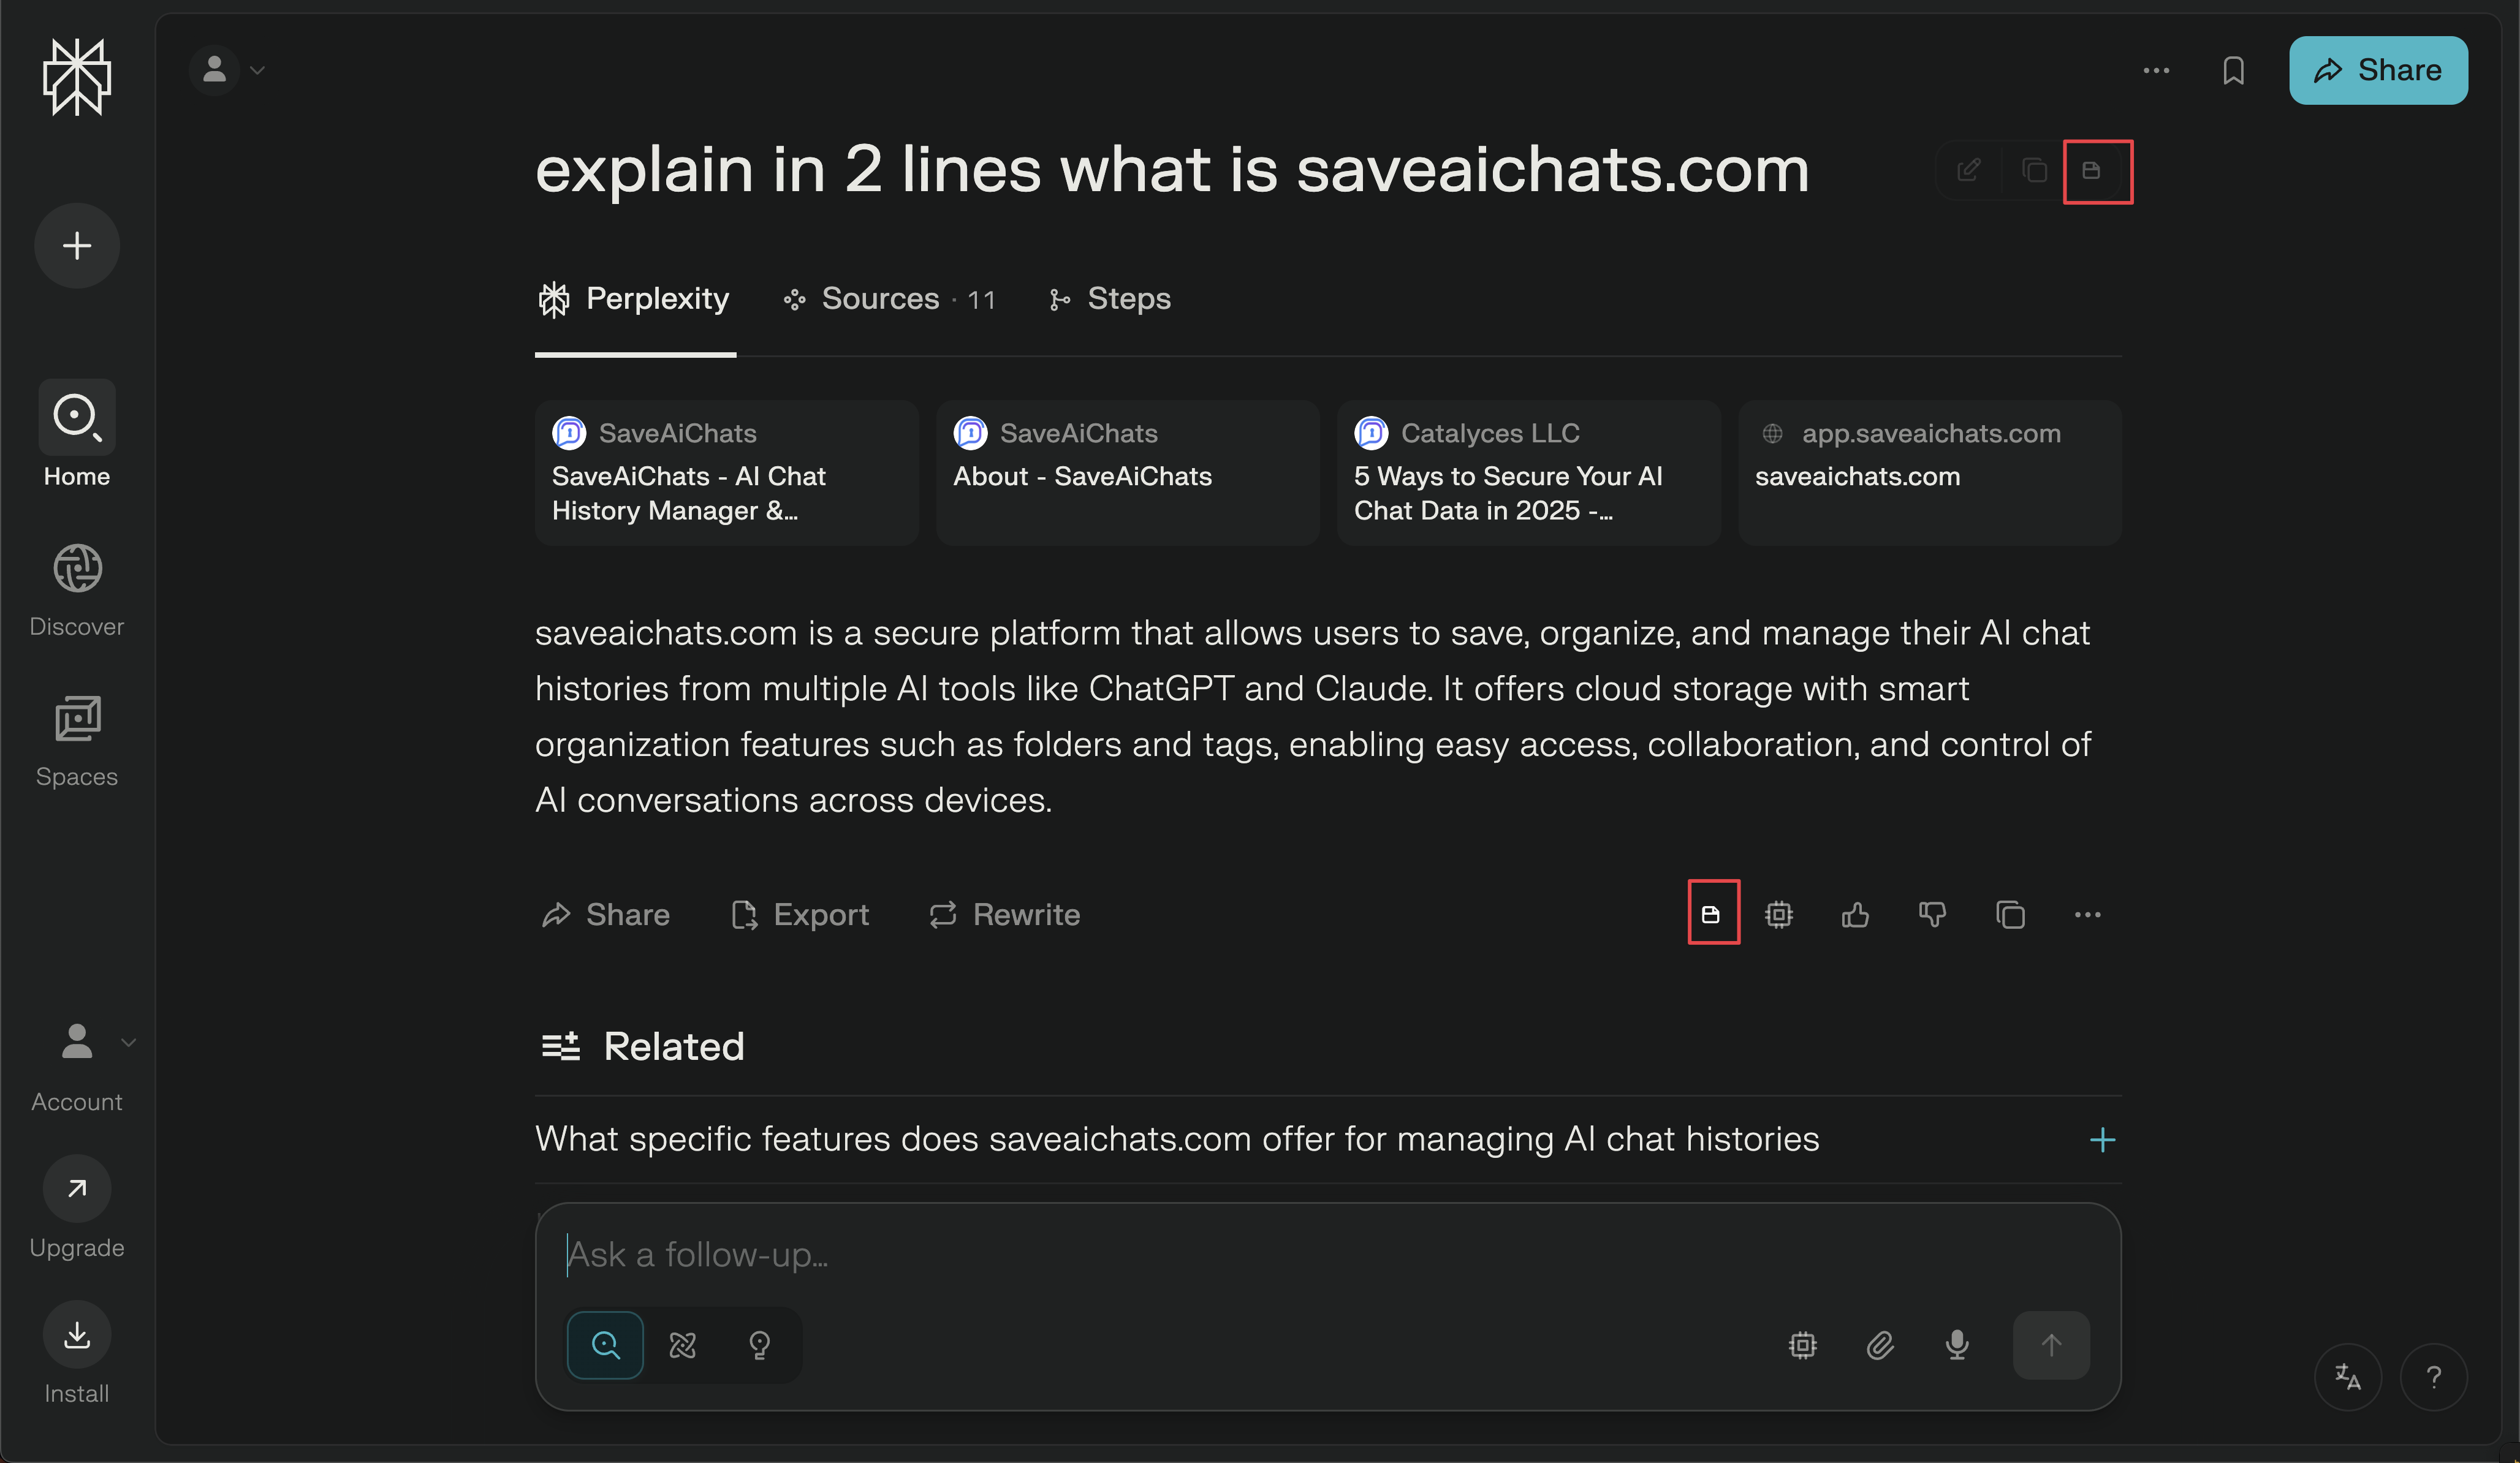Click the Rewrite button
The image size is (2520, 1463).
pos(1005,915)
